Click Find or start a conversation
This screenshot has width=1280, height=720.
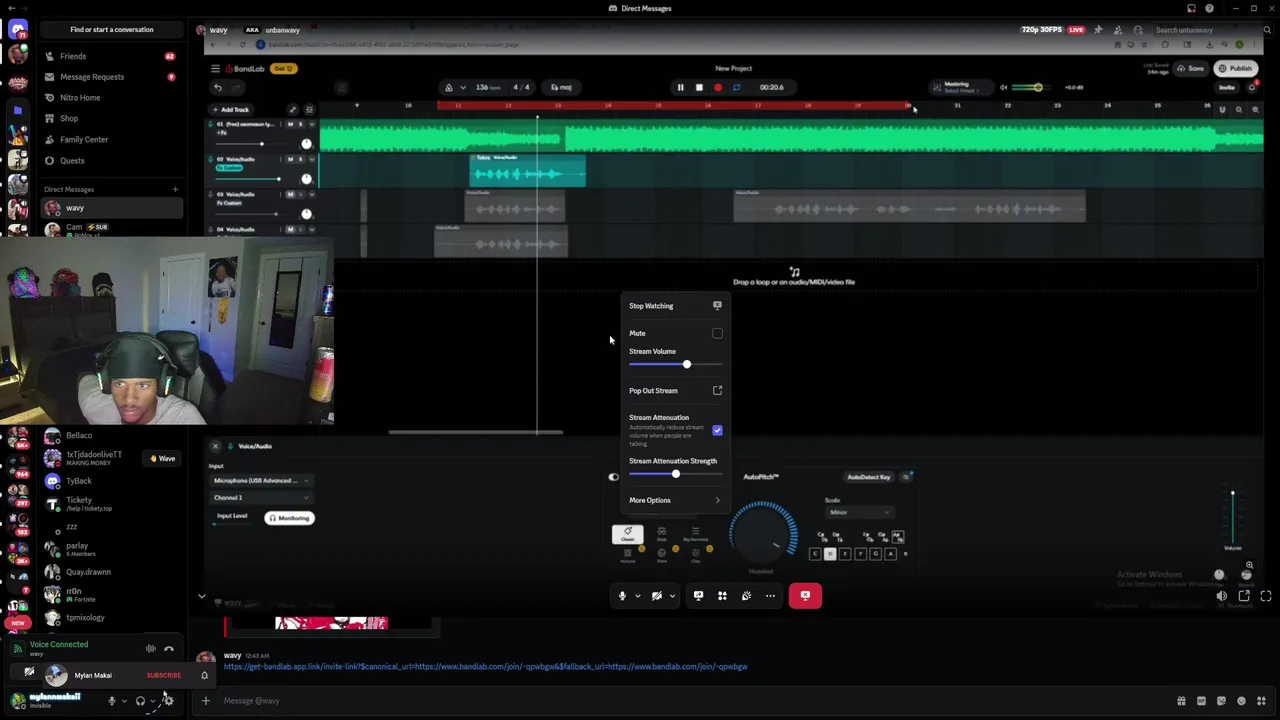(x=112, y=29)
